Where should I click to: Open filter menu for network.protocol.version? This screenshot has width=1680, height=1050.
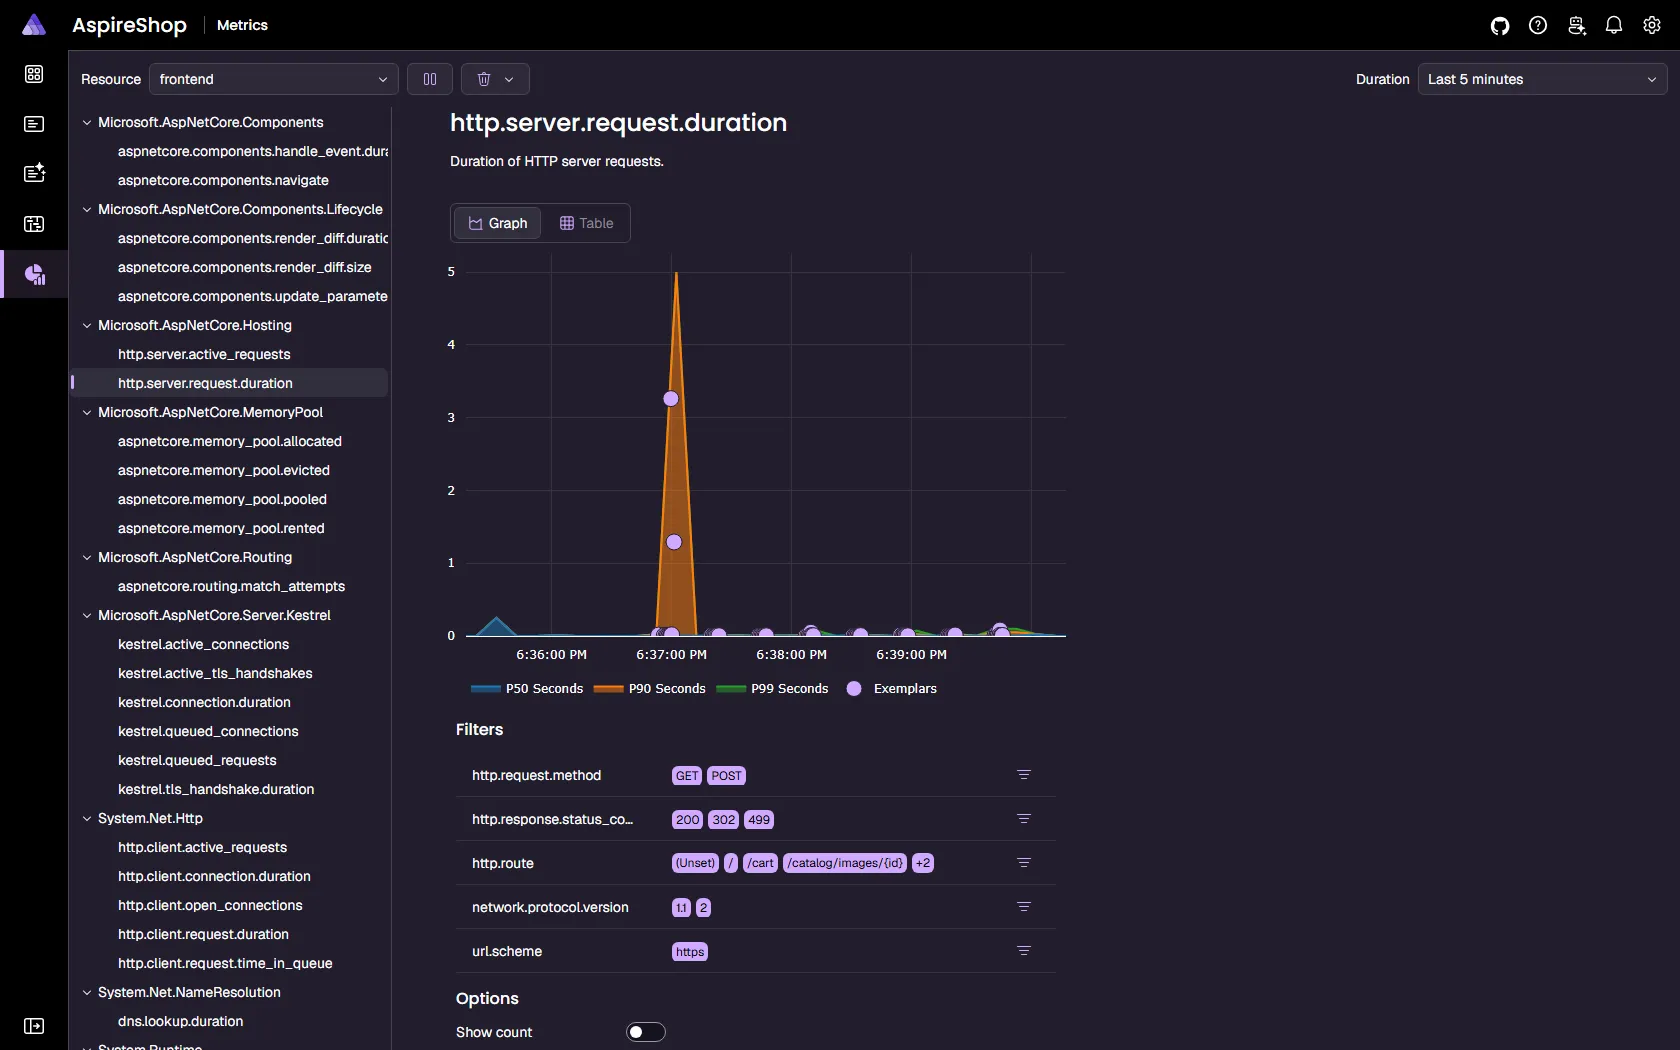pyautogui.click(x=1024, y=907)
